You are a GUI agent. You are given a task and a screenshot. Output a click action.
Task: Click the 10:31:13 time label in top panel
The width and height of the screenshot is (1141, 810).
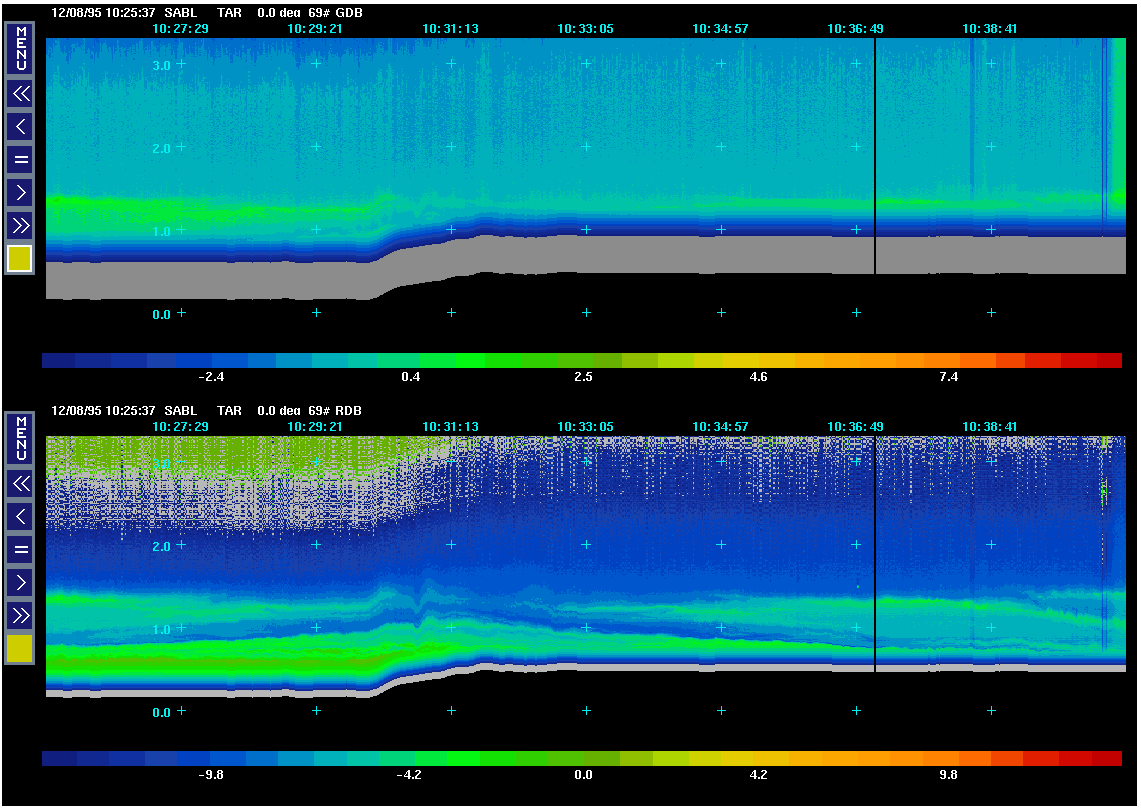(450, 29)
